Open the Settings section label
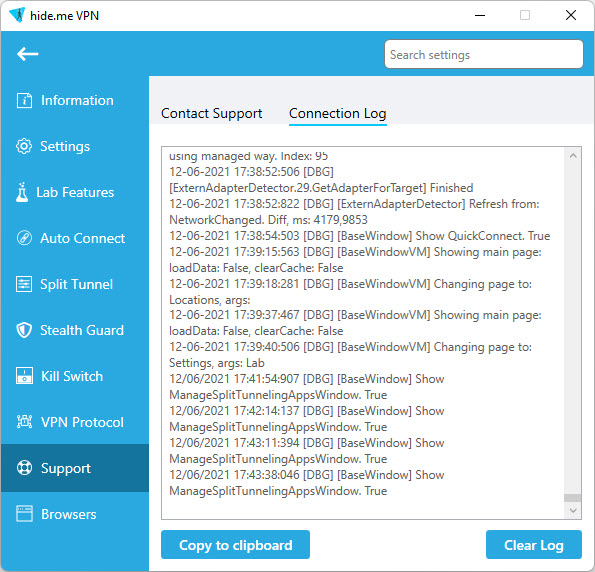 [x=65, y=147]
